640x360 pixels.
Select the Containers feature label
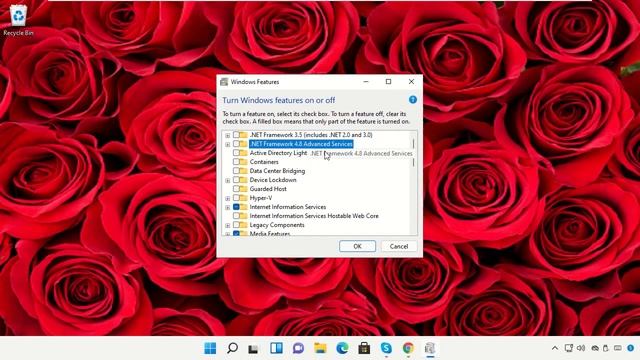[264, 162]
